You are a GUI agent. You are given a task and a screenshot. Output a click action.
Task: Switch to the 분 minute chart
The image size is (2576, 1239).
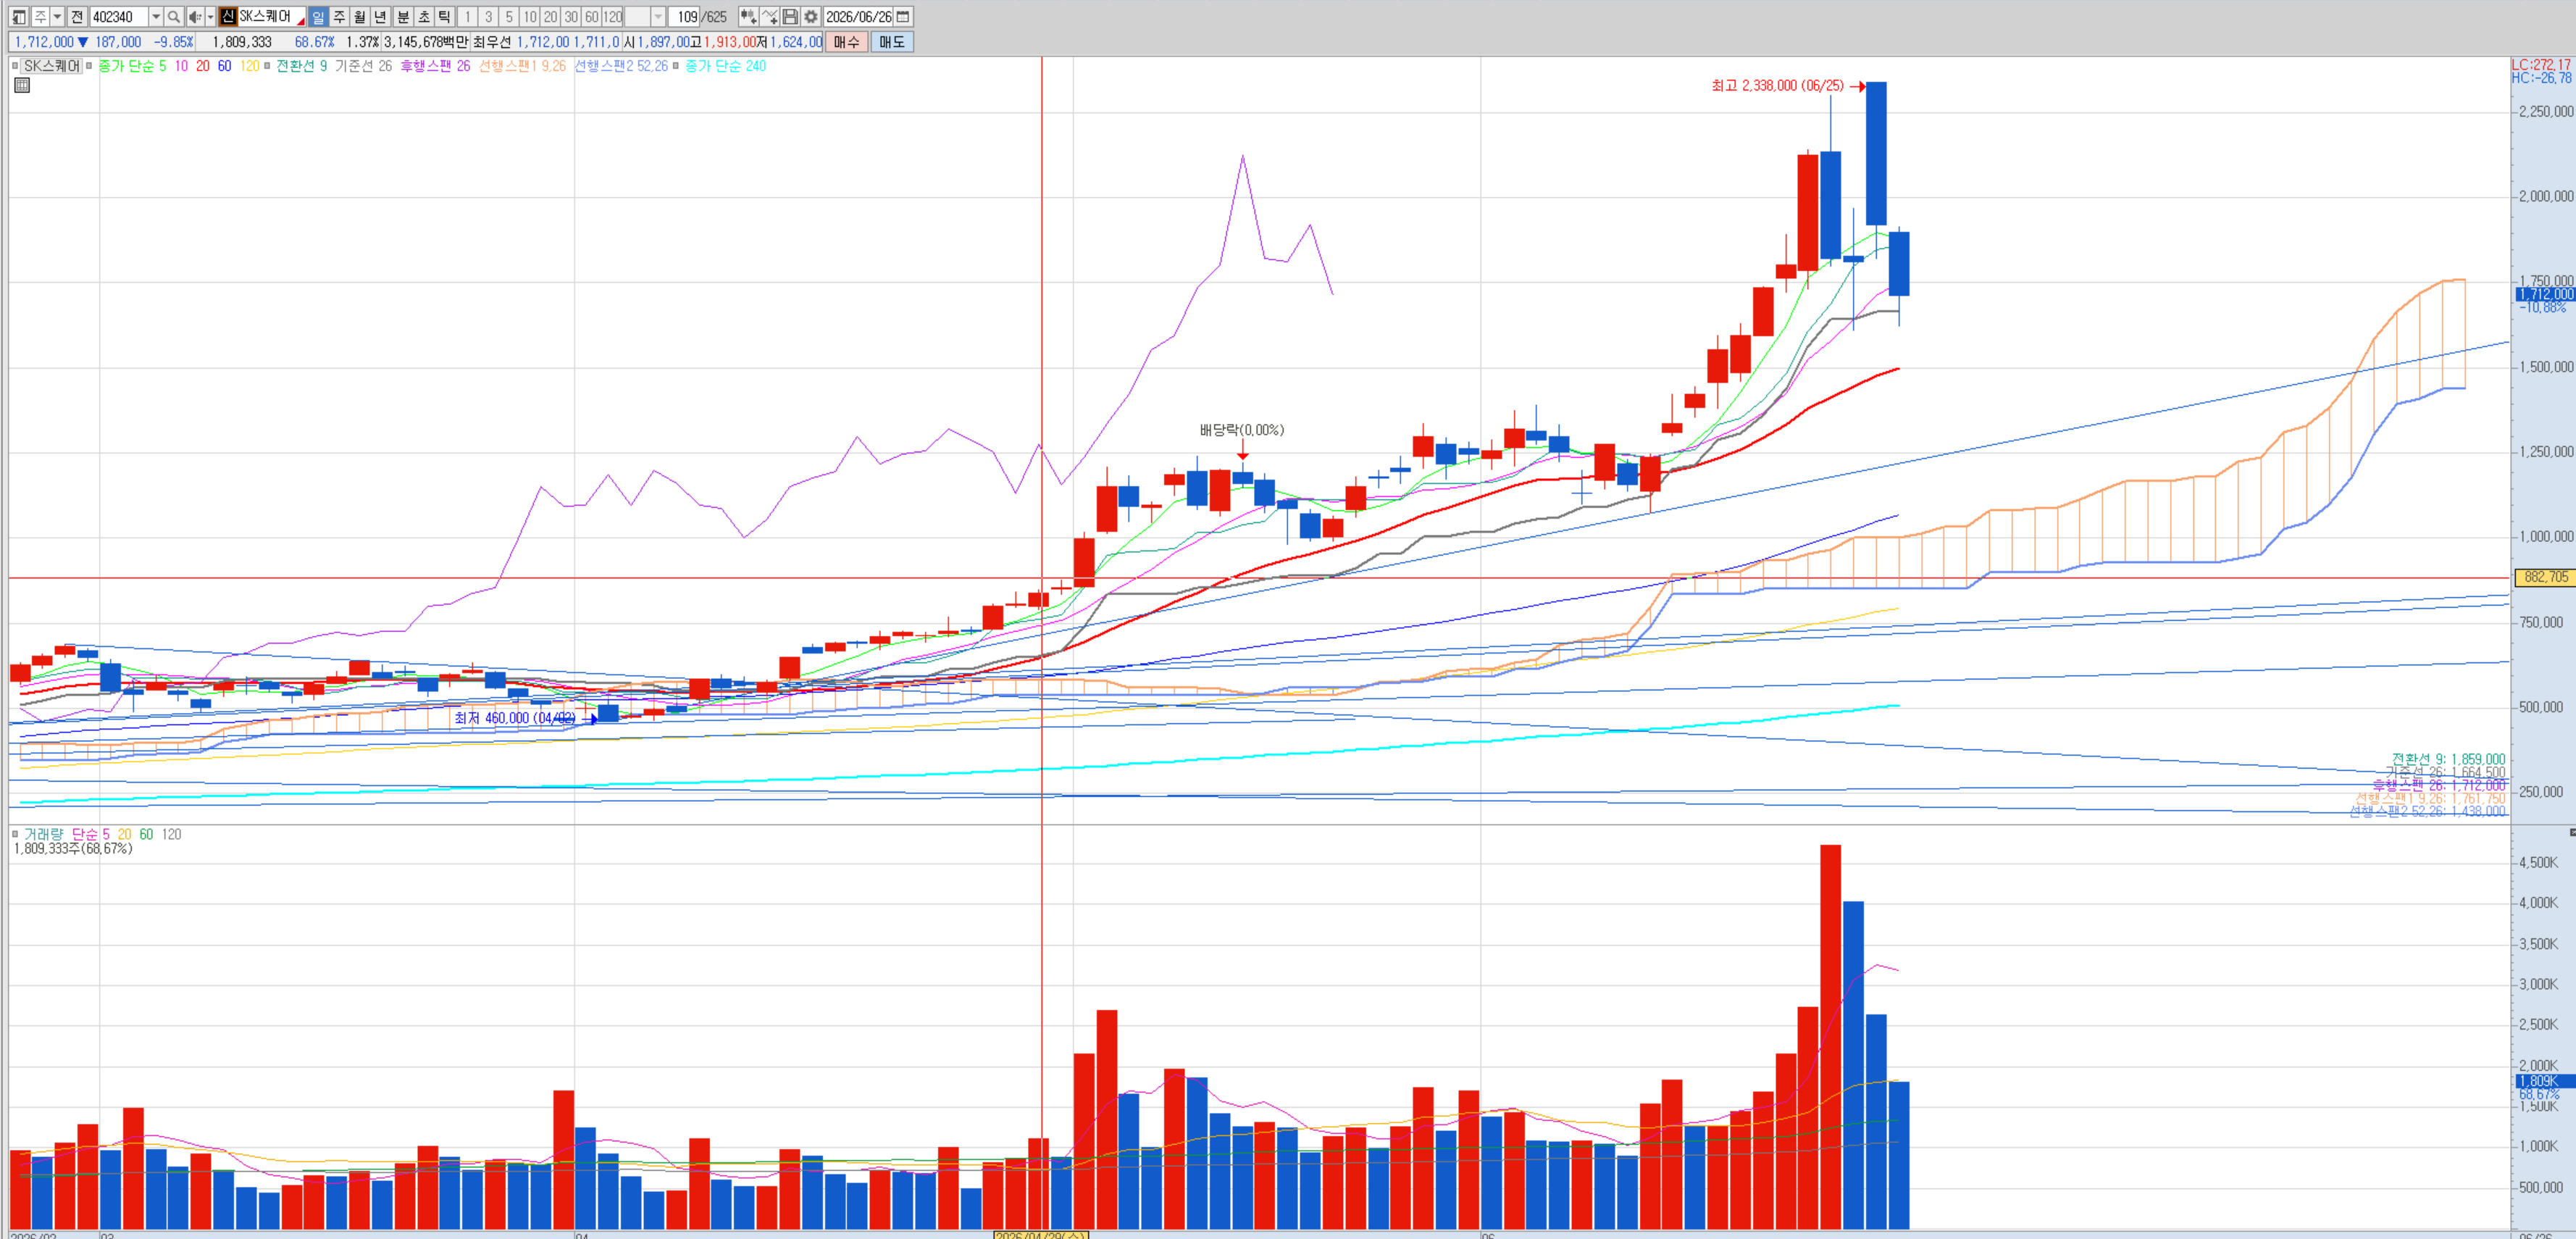403,17
